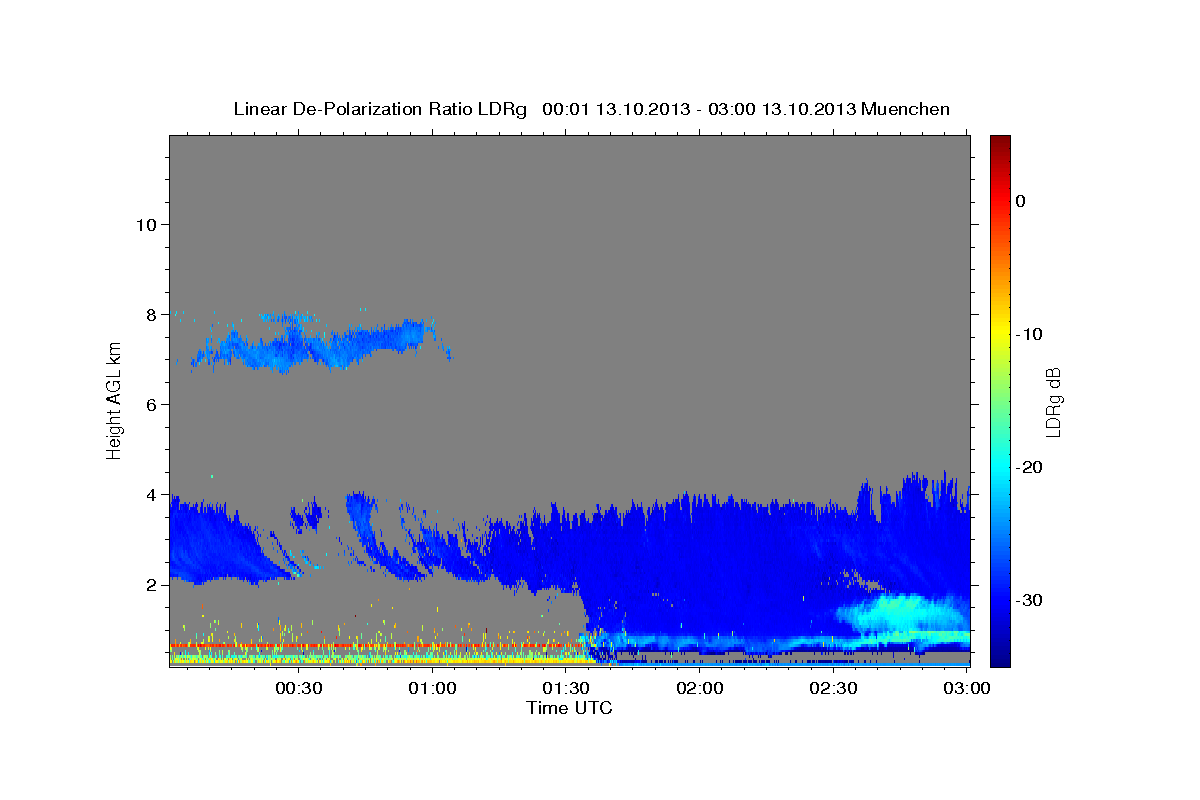Click the height tick label 4

point(150,495)
